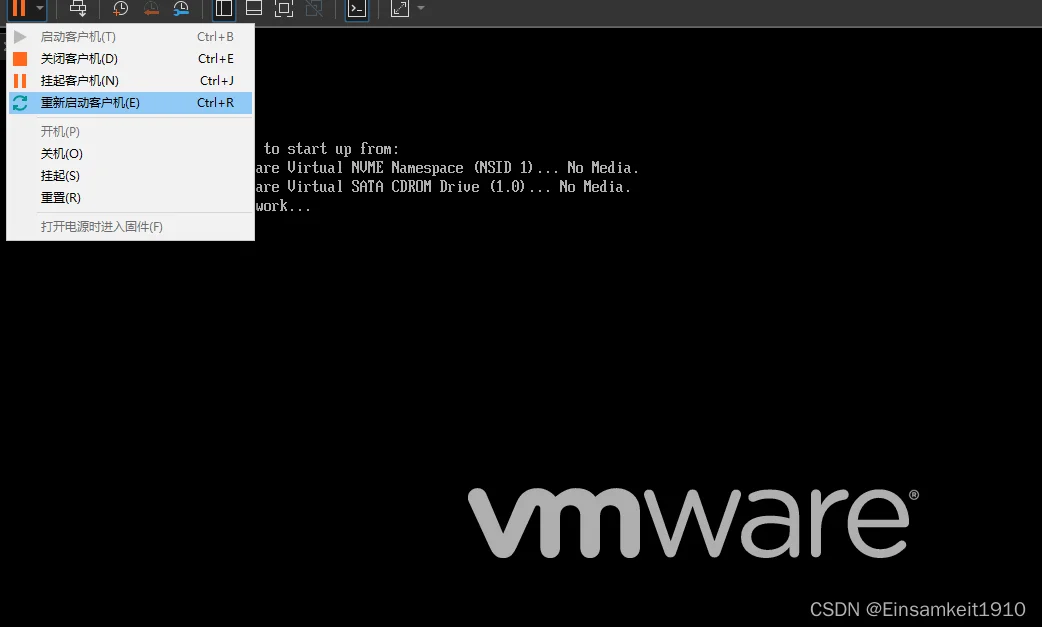Select 启动客户机(T) menu item
This screenshot has width=1042, height=627.
[x=130, y=37]
